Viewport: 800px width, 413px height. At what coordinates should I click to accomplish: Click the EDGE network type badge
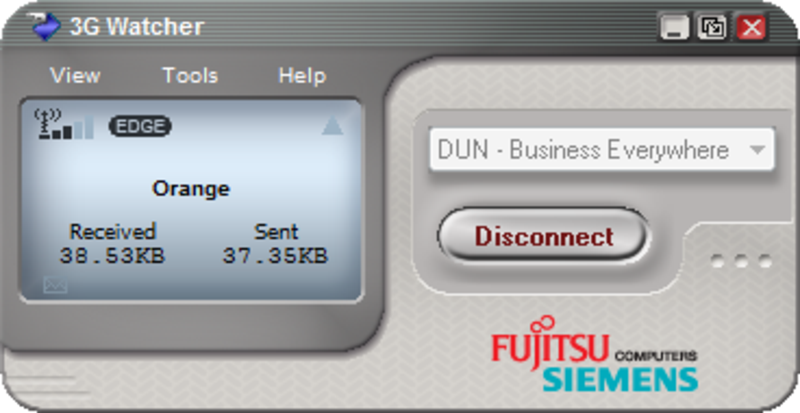pos(140,126)
